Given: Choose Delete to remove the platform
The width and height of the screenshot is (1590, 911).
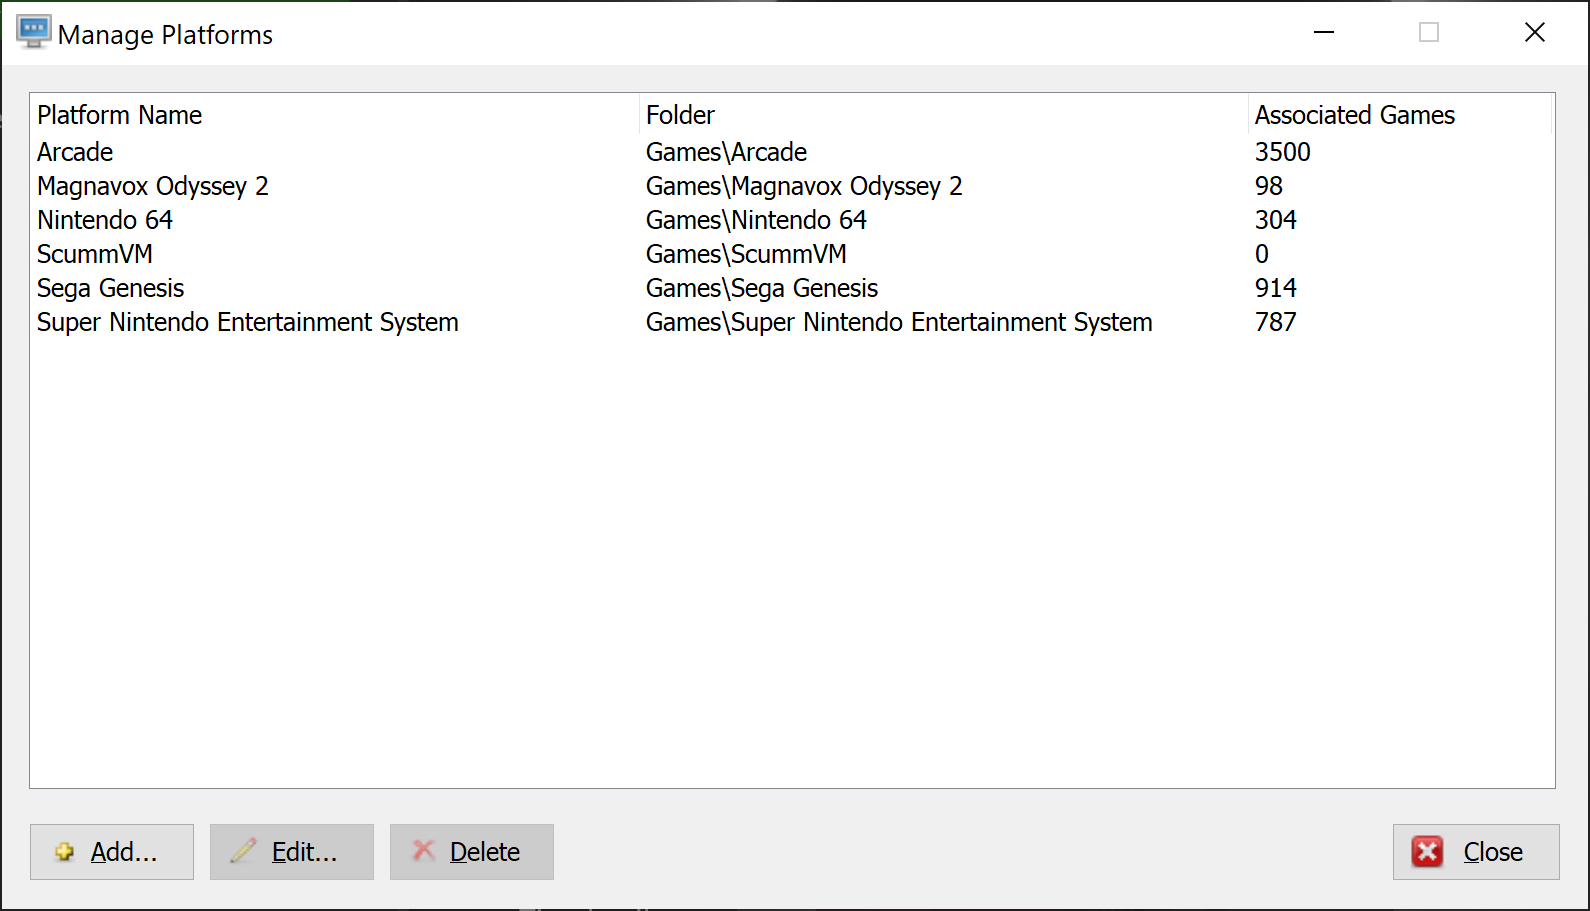Looking at the screenshot, I should click(472, 852).
